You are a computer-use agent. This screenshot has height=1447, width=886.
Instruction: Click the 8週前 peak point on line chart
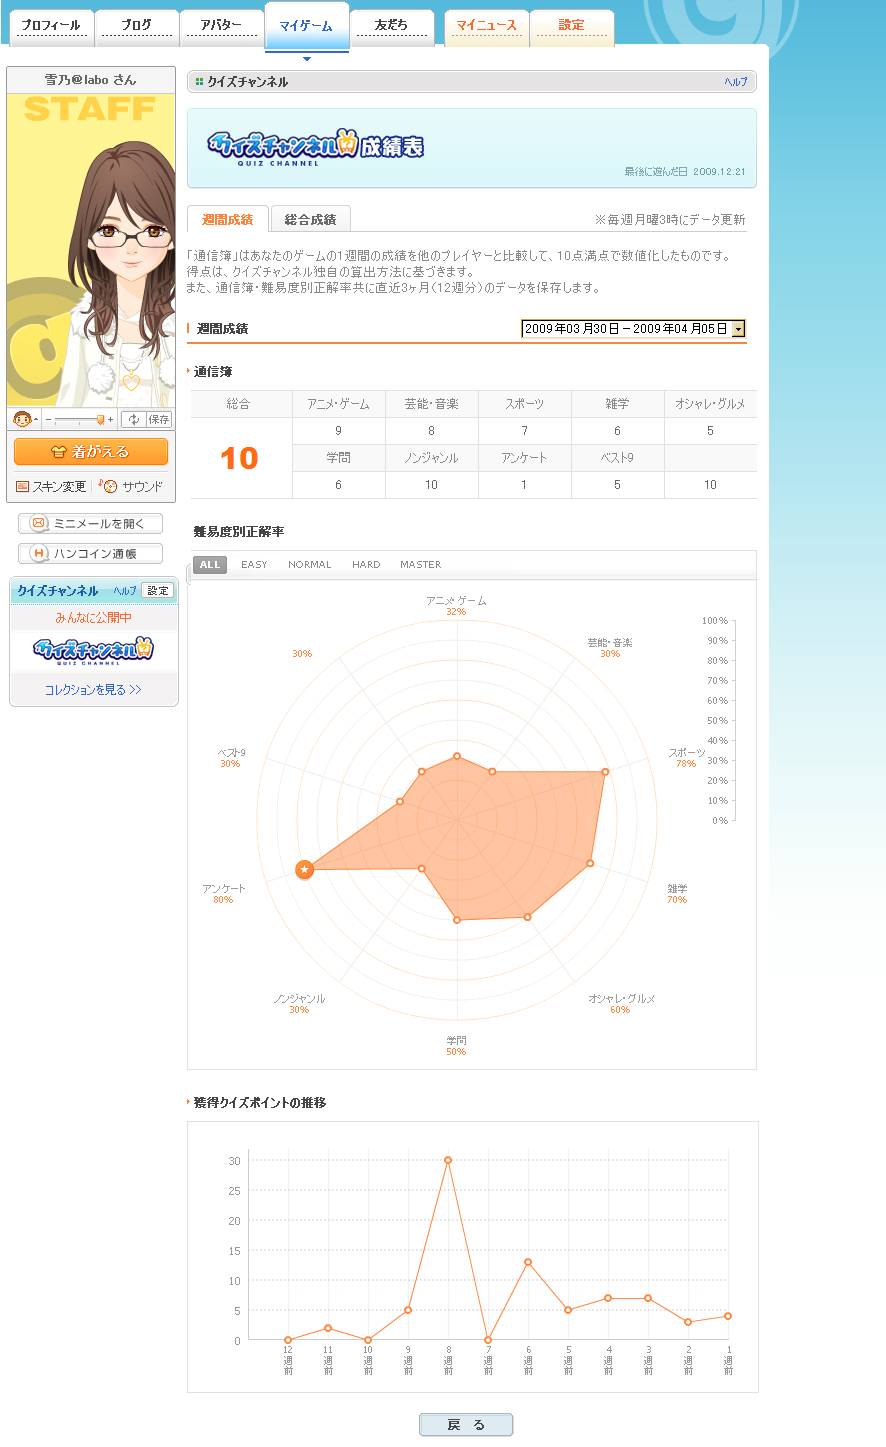[x=448, y=1160]
